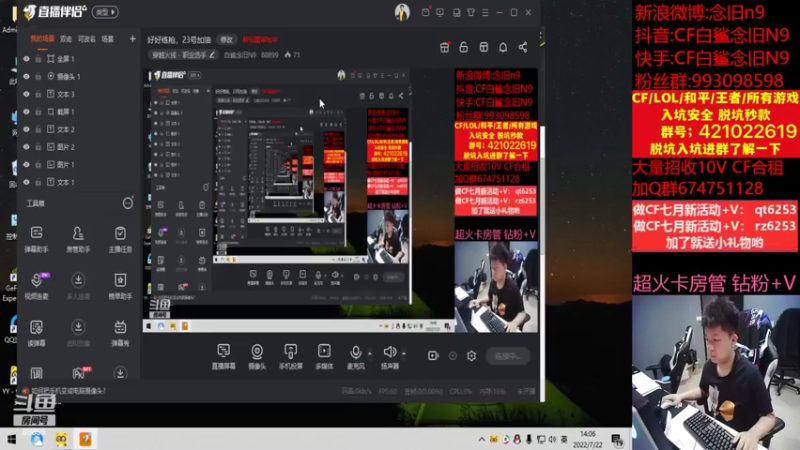The image size is (800, 450).
Task: Open the Windows Start menu
Action: pos(11,439)
